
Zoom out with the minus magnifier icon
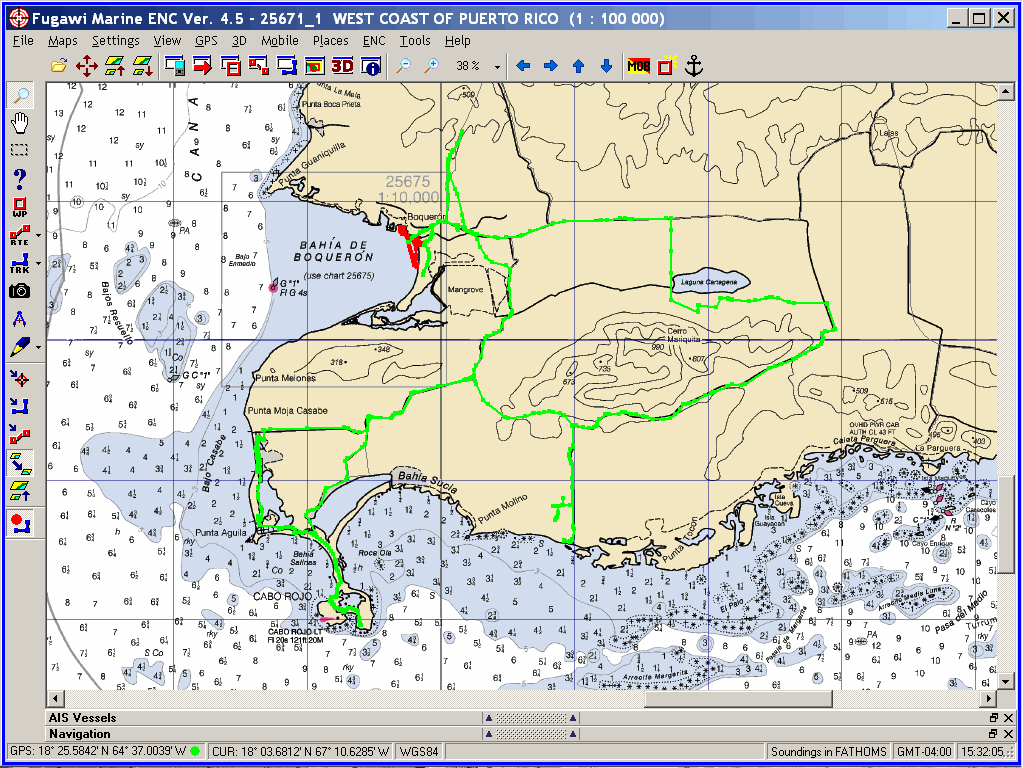404,66
